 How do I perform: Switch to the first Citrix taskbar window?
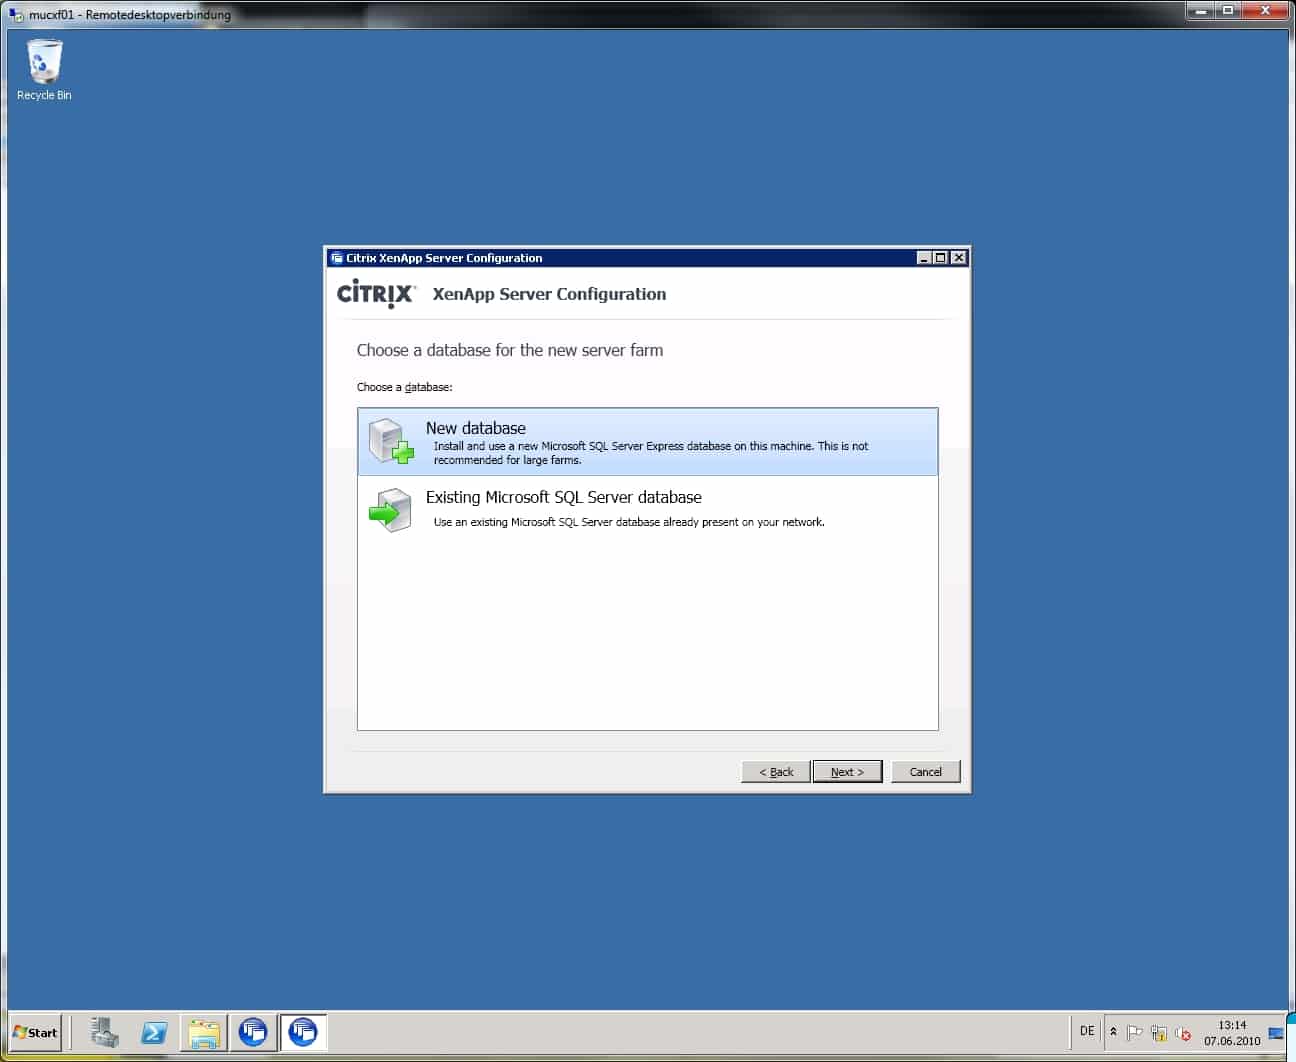coord(254,1033)
